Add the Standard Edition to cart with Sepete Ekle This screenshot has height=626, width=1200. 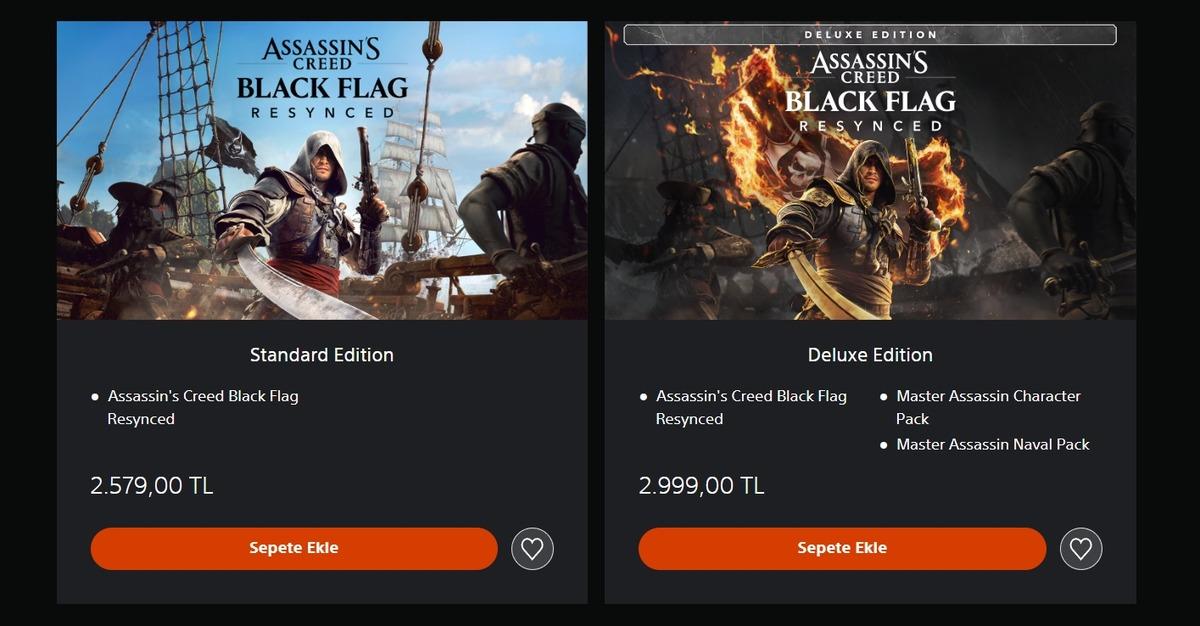(x=294, y=549)
